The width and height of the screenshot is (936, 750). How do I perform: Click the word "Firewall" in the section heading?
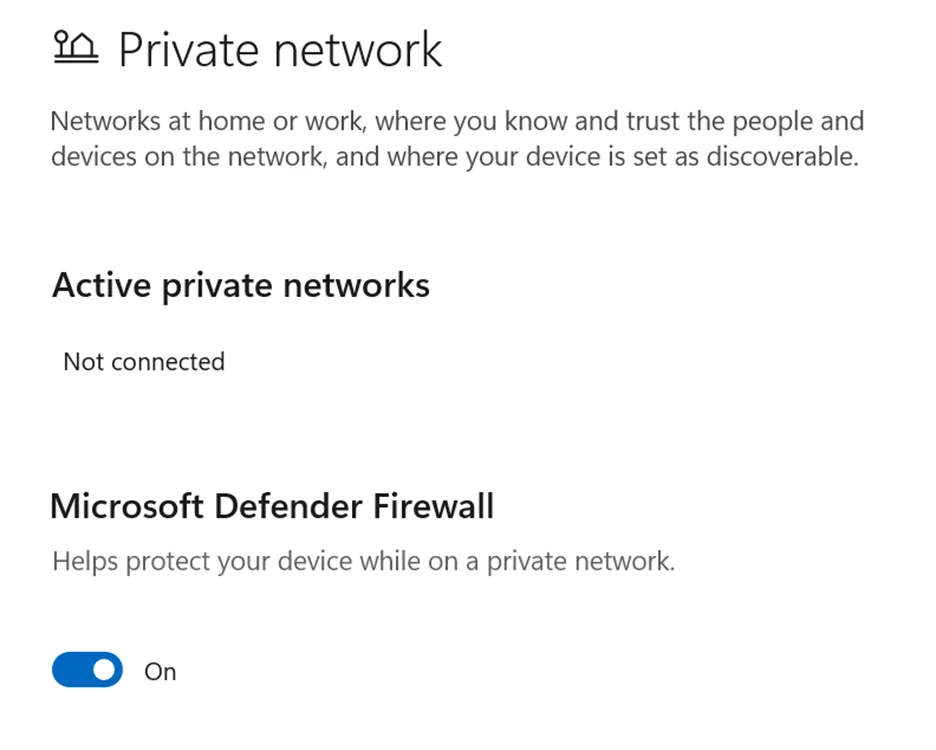point(434,506)
